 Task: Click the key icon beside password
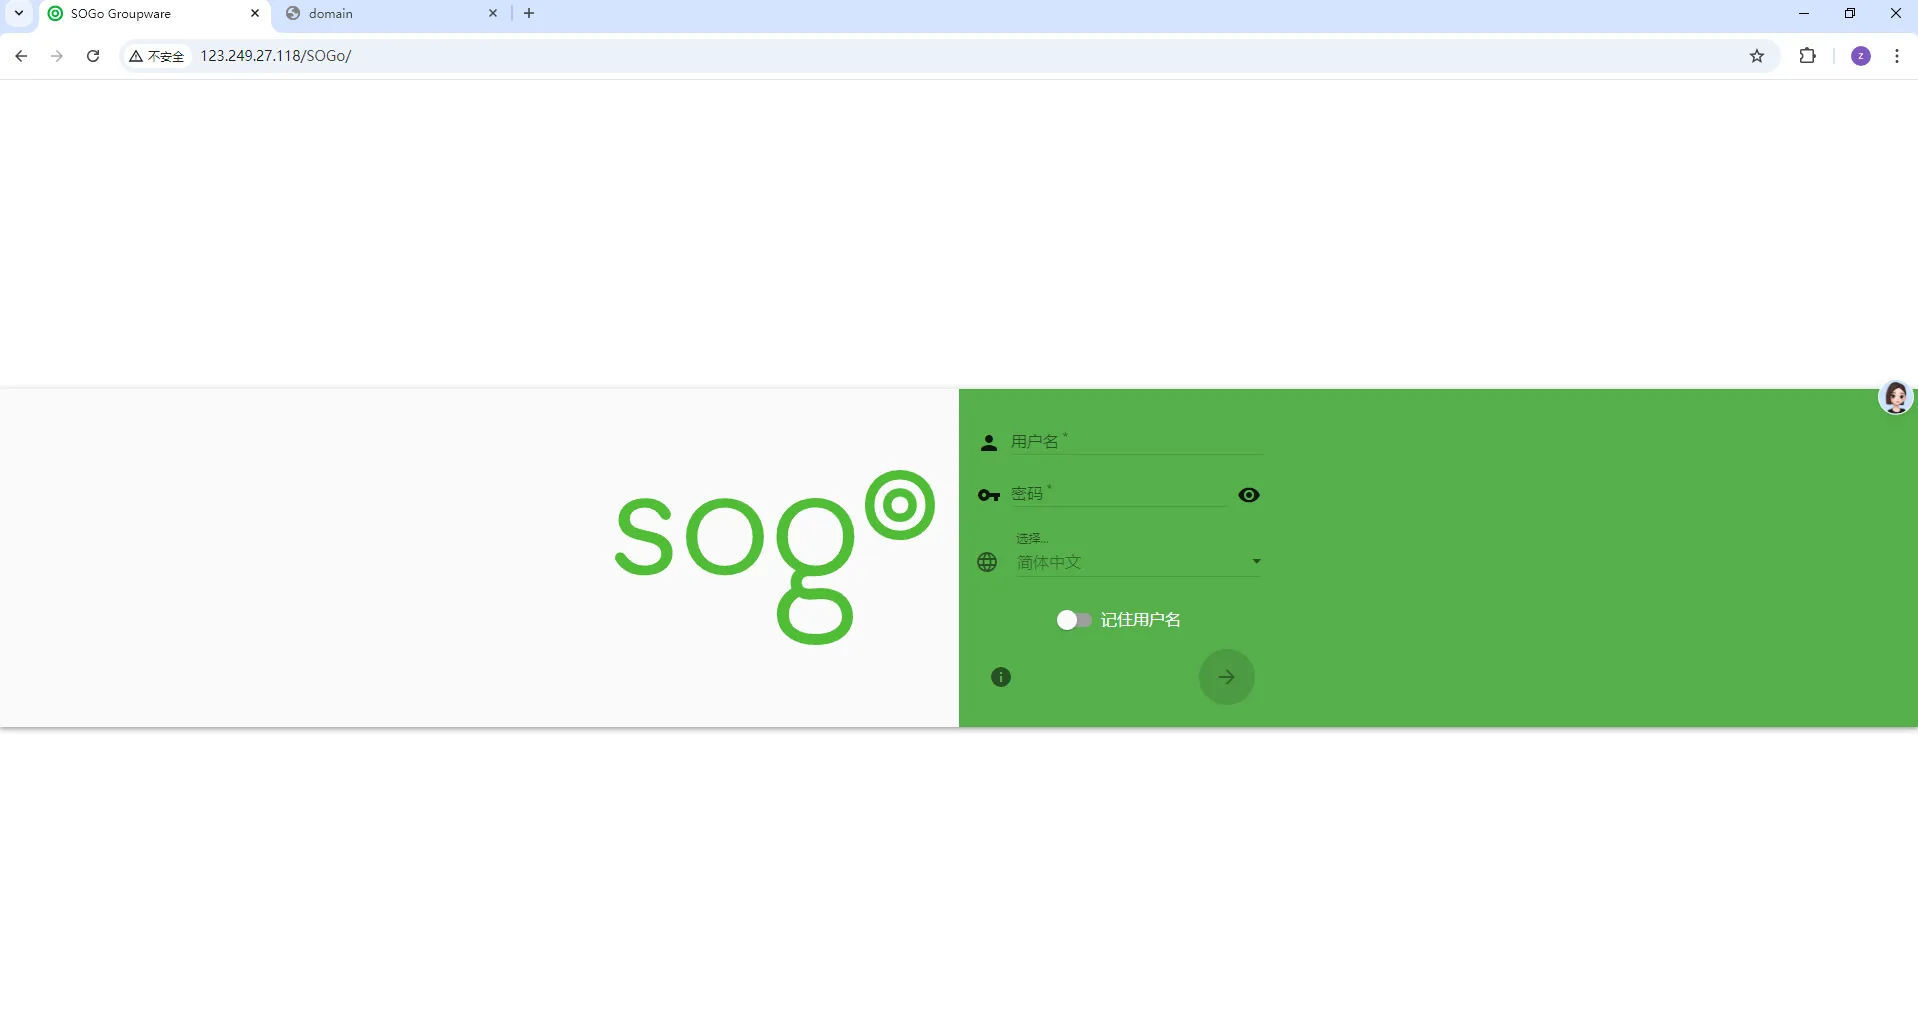pos(989,495)
